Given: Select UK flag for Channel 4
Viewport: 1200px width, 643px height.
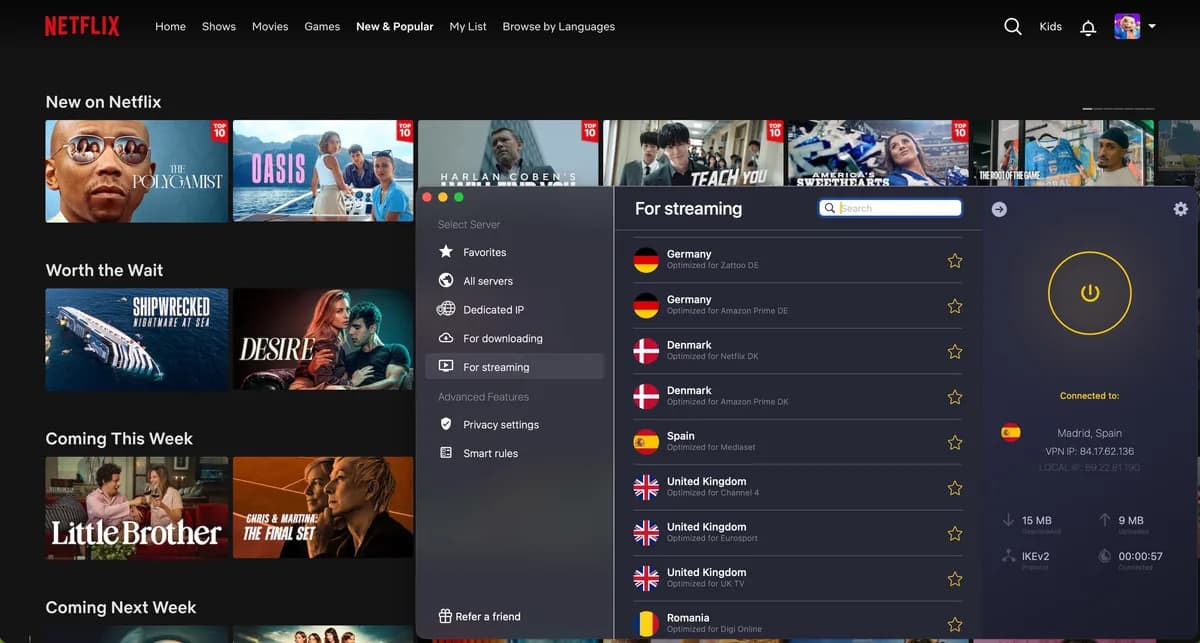Looking at the screenshot, I should pos(647,488).
